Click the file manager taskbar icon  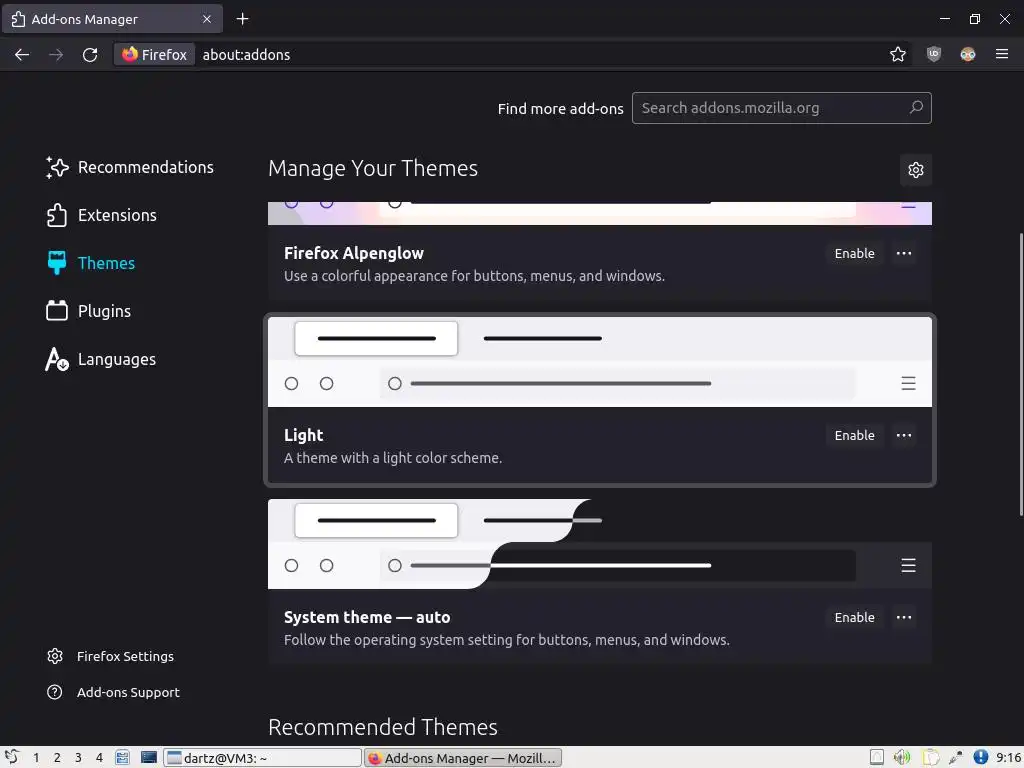[122, 758]
